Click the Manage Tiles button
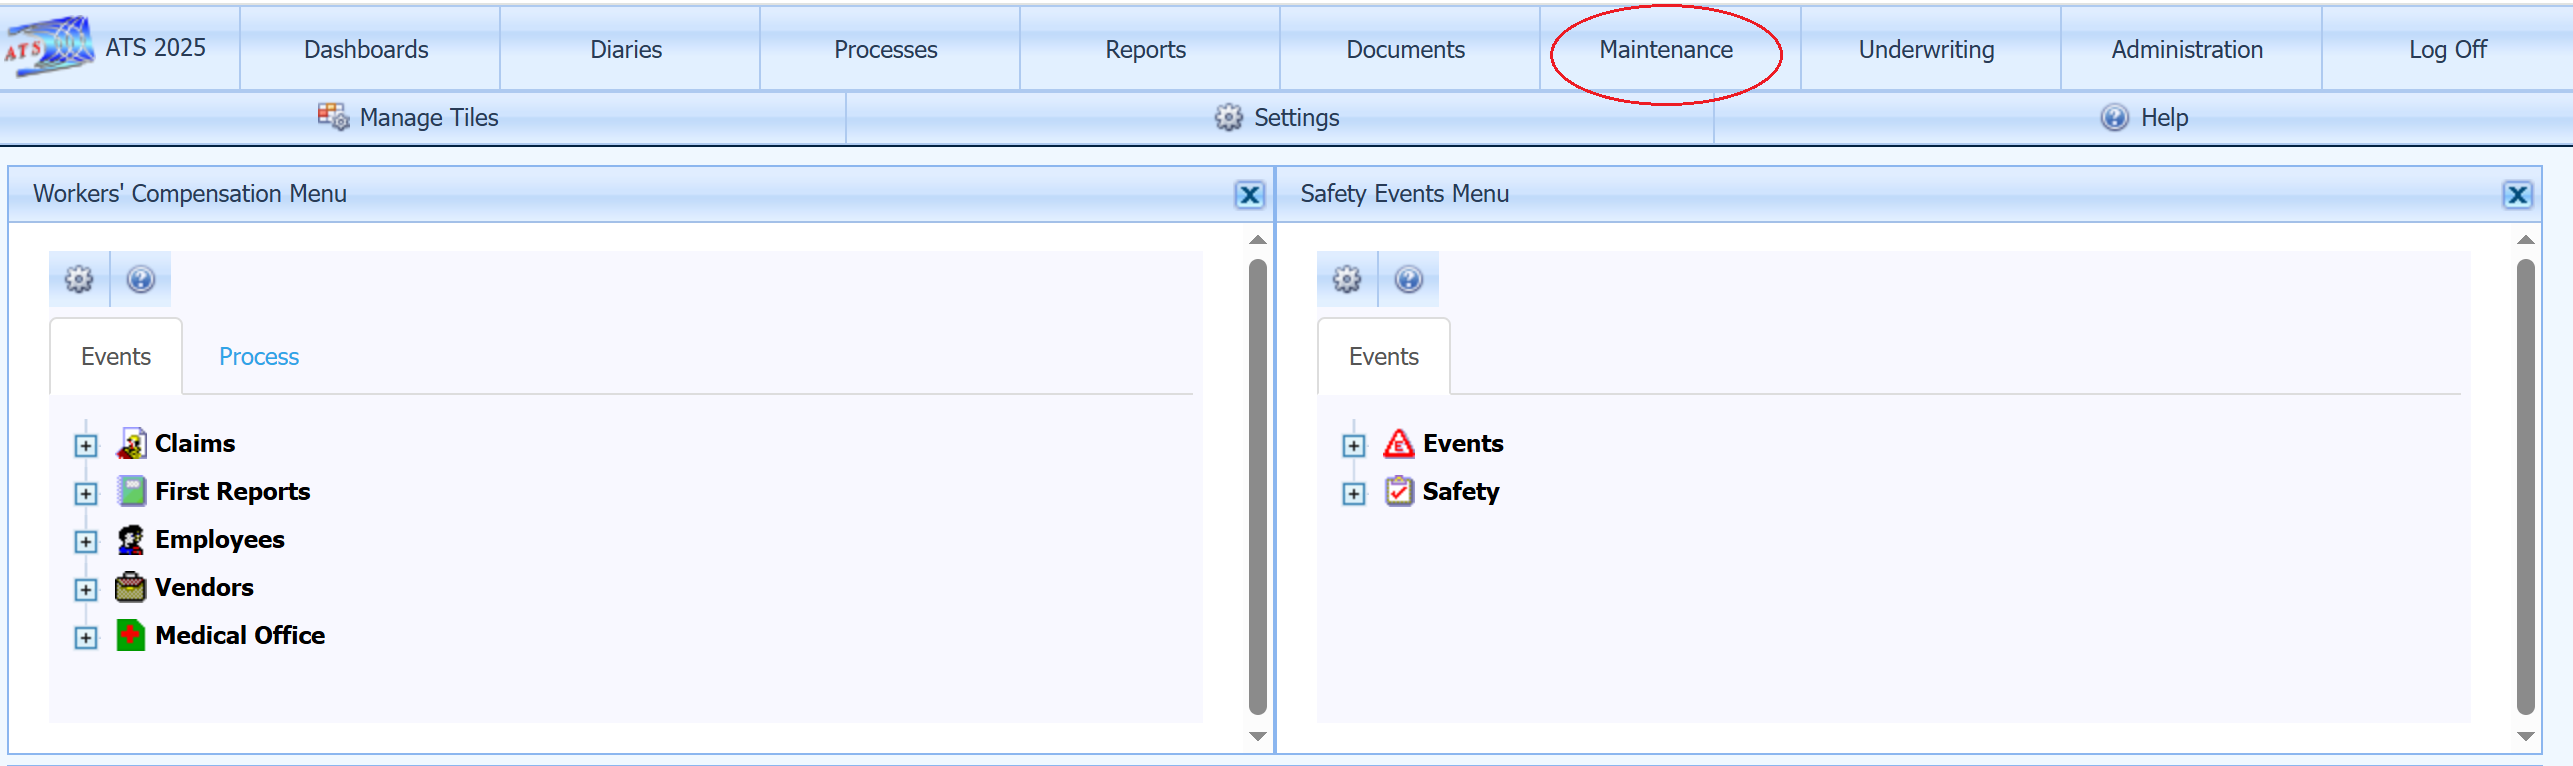The image size is (2573, 766). coord(409,117)
